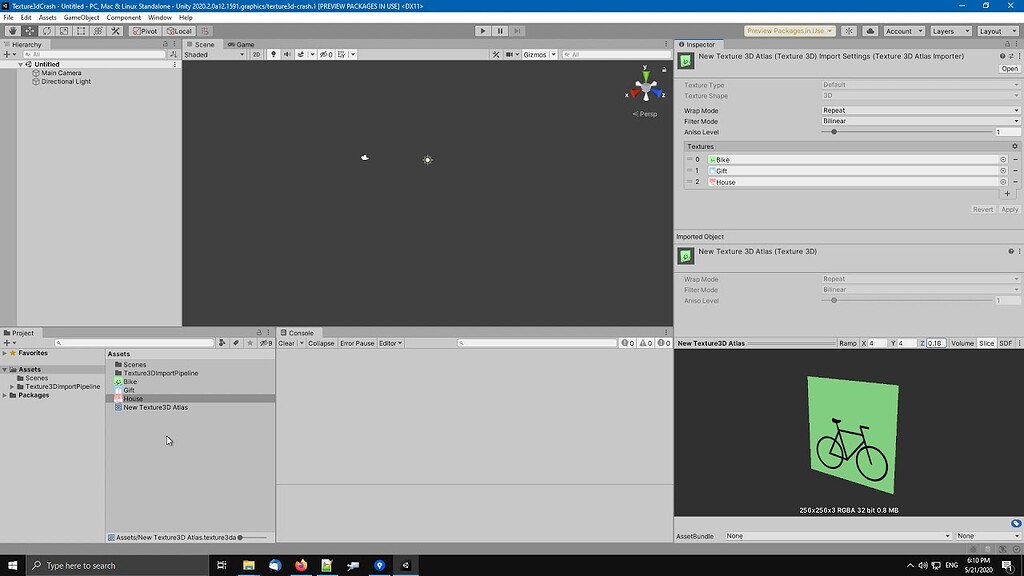Open the Textures list settings gear

pos(1014,146)
